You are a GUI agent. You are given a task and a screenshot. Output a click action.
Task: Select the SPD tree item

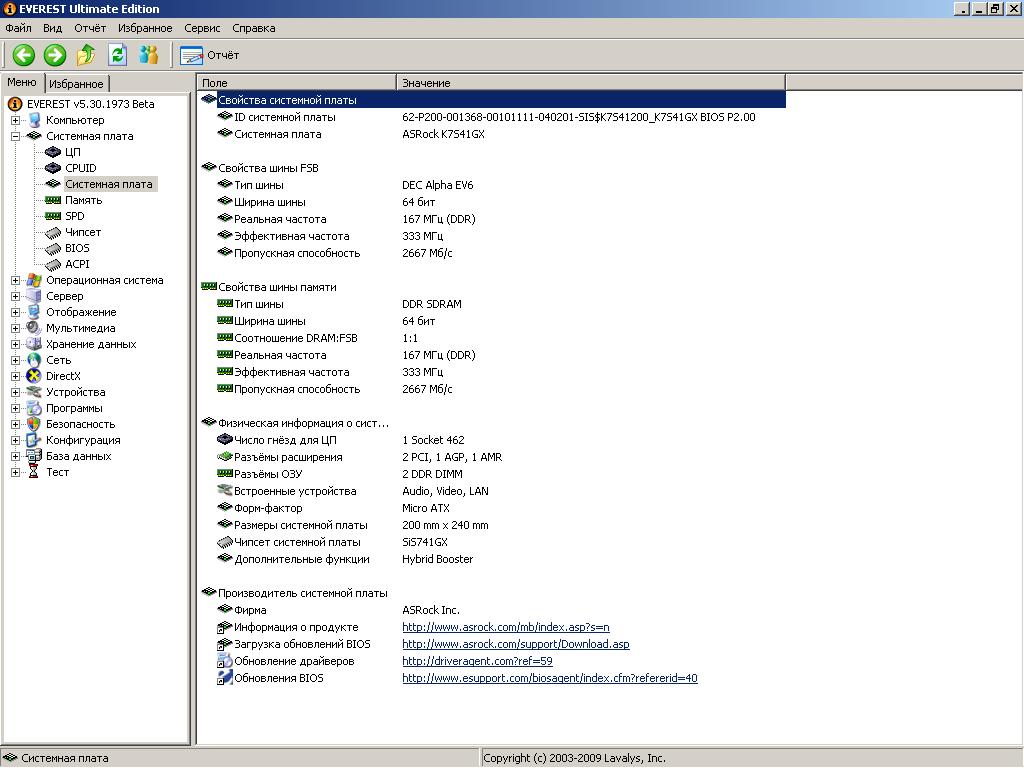coord(75,216)
